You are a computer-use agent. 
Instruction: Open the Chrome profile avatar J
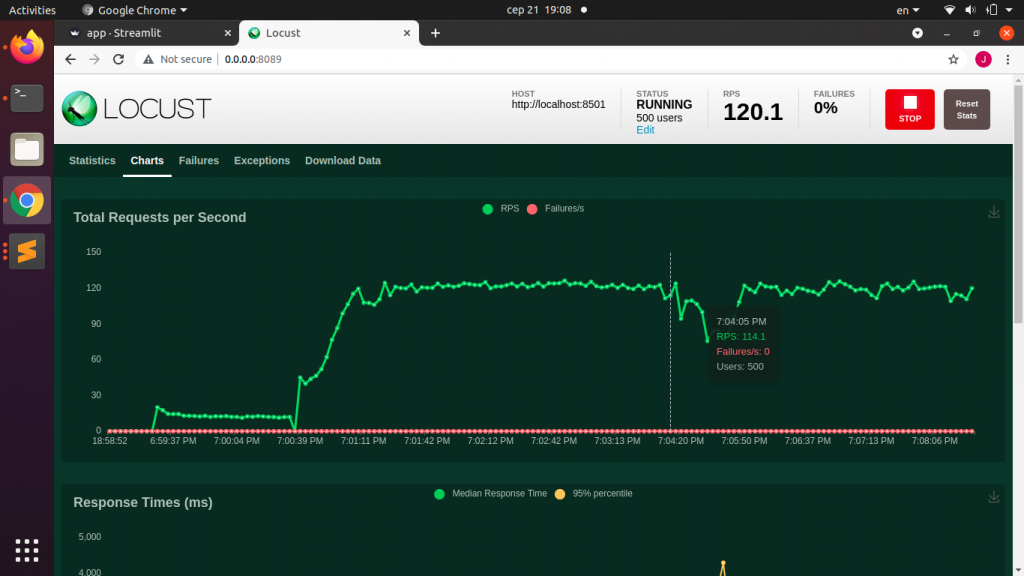[x=983, y=59]
